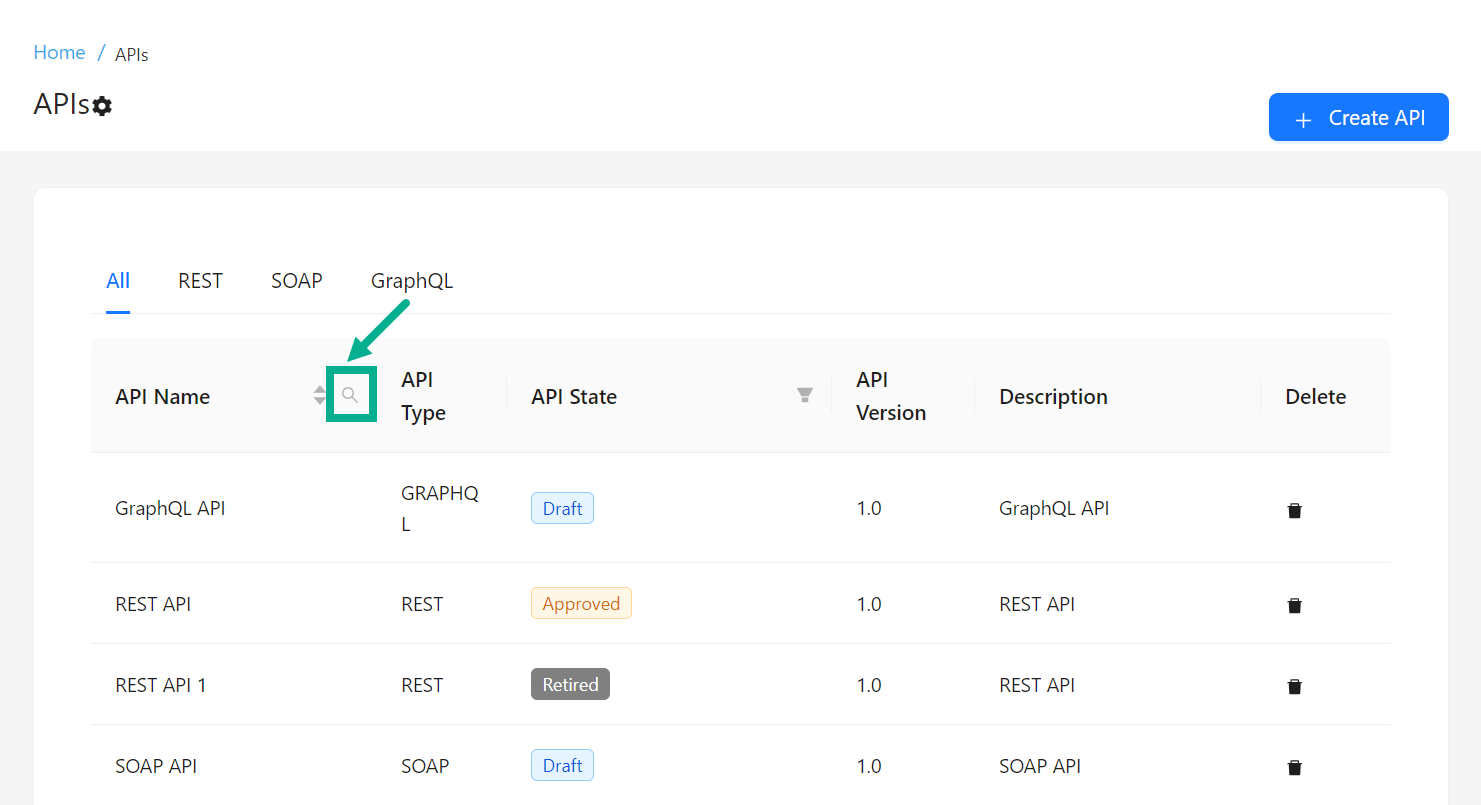Image resolution: width=1481 pixels, height=805 pixels.
Task: Delete the REST API row
Action: (x=1294, y=605)
